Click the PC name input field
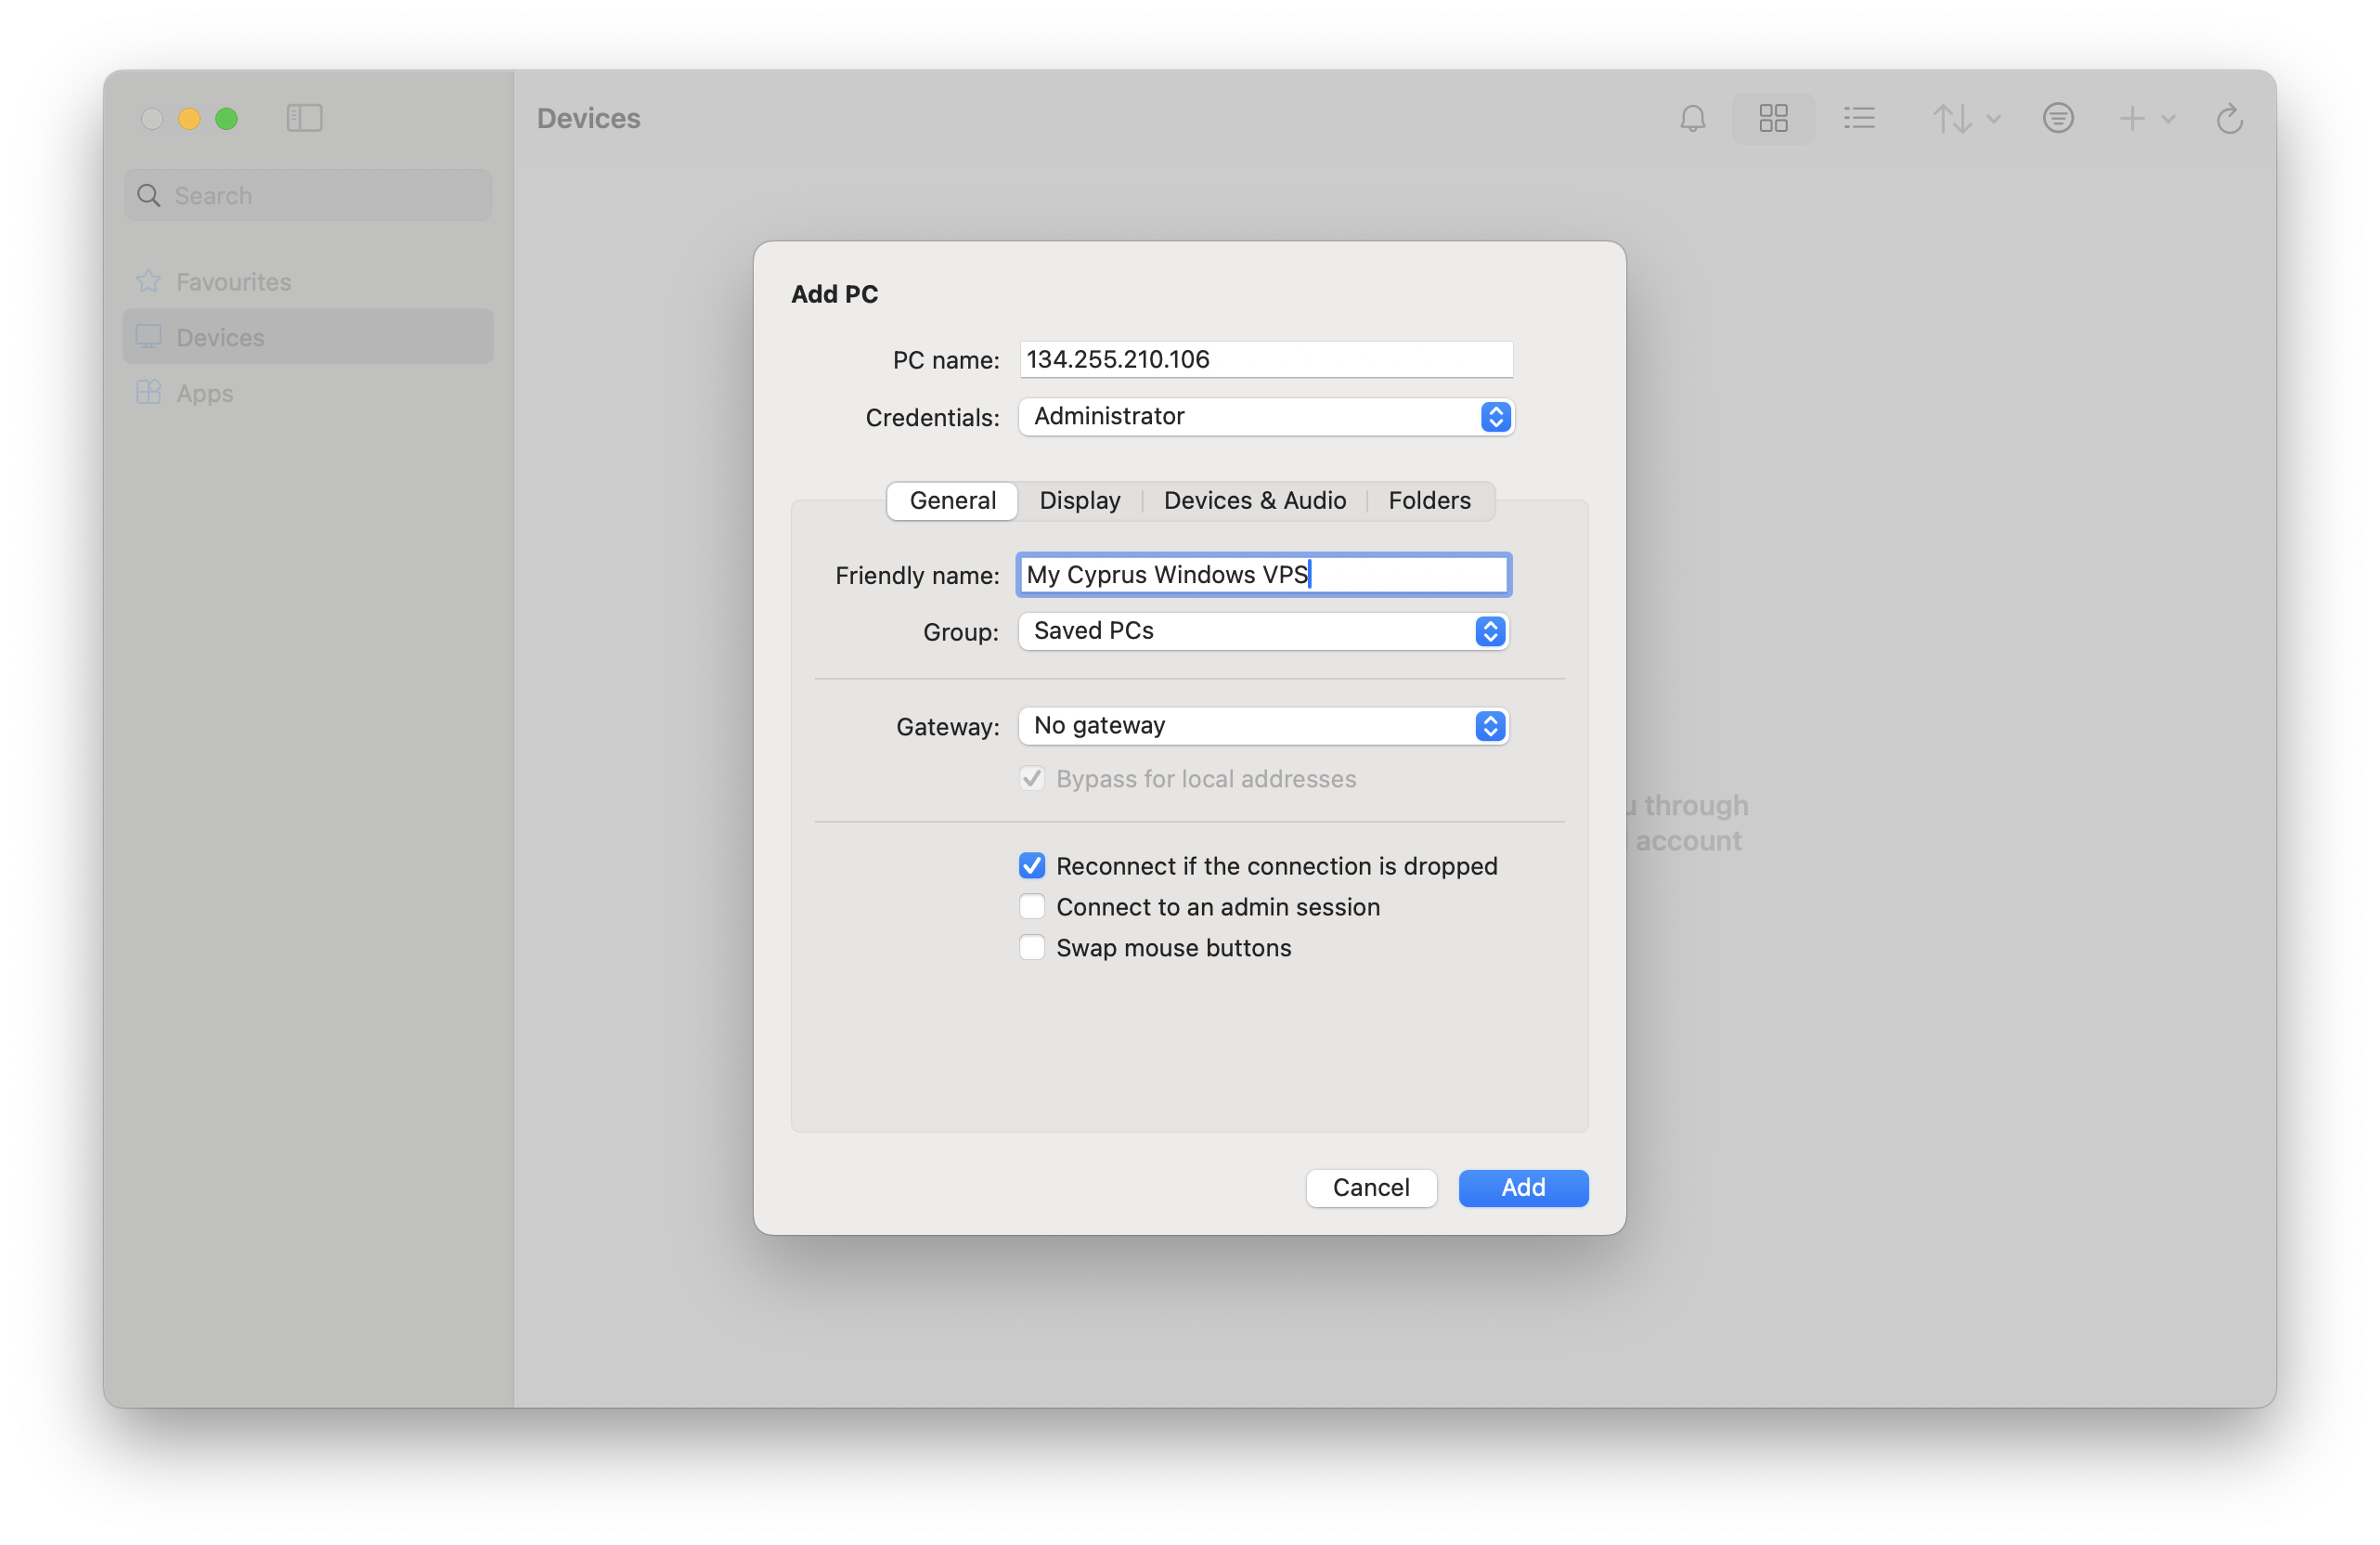Viewport: 2380px width, 1545px height. click(1264, 359)
